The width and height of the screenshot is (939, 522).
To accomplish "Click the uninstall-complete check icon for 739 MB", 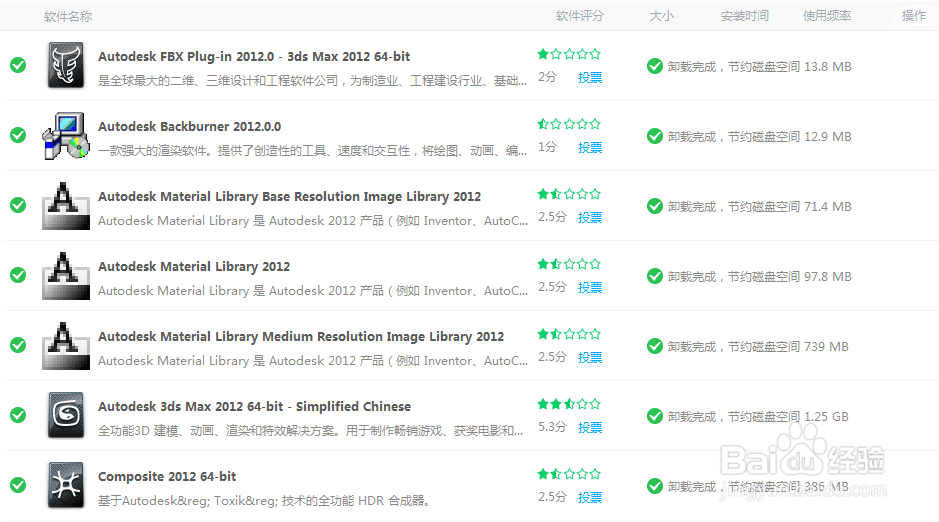I will pos(655,347).
